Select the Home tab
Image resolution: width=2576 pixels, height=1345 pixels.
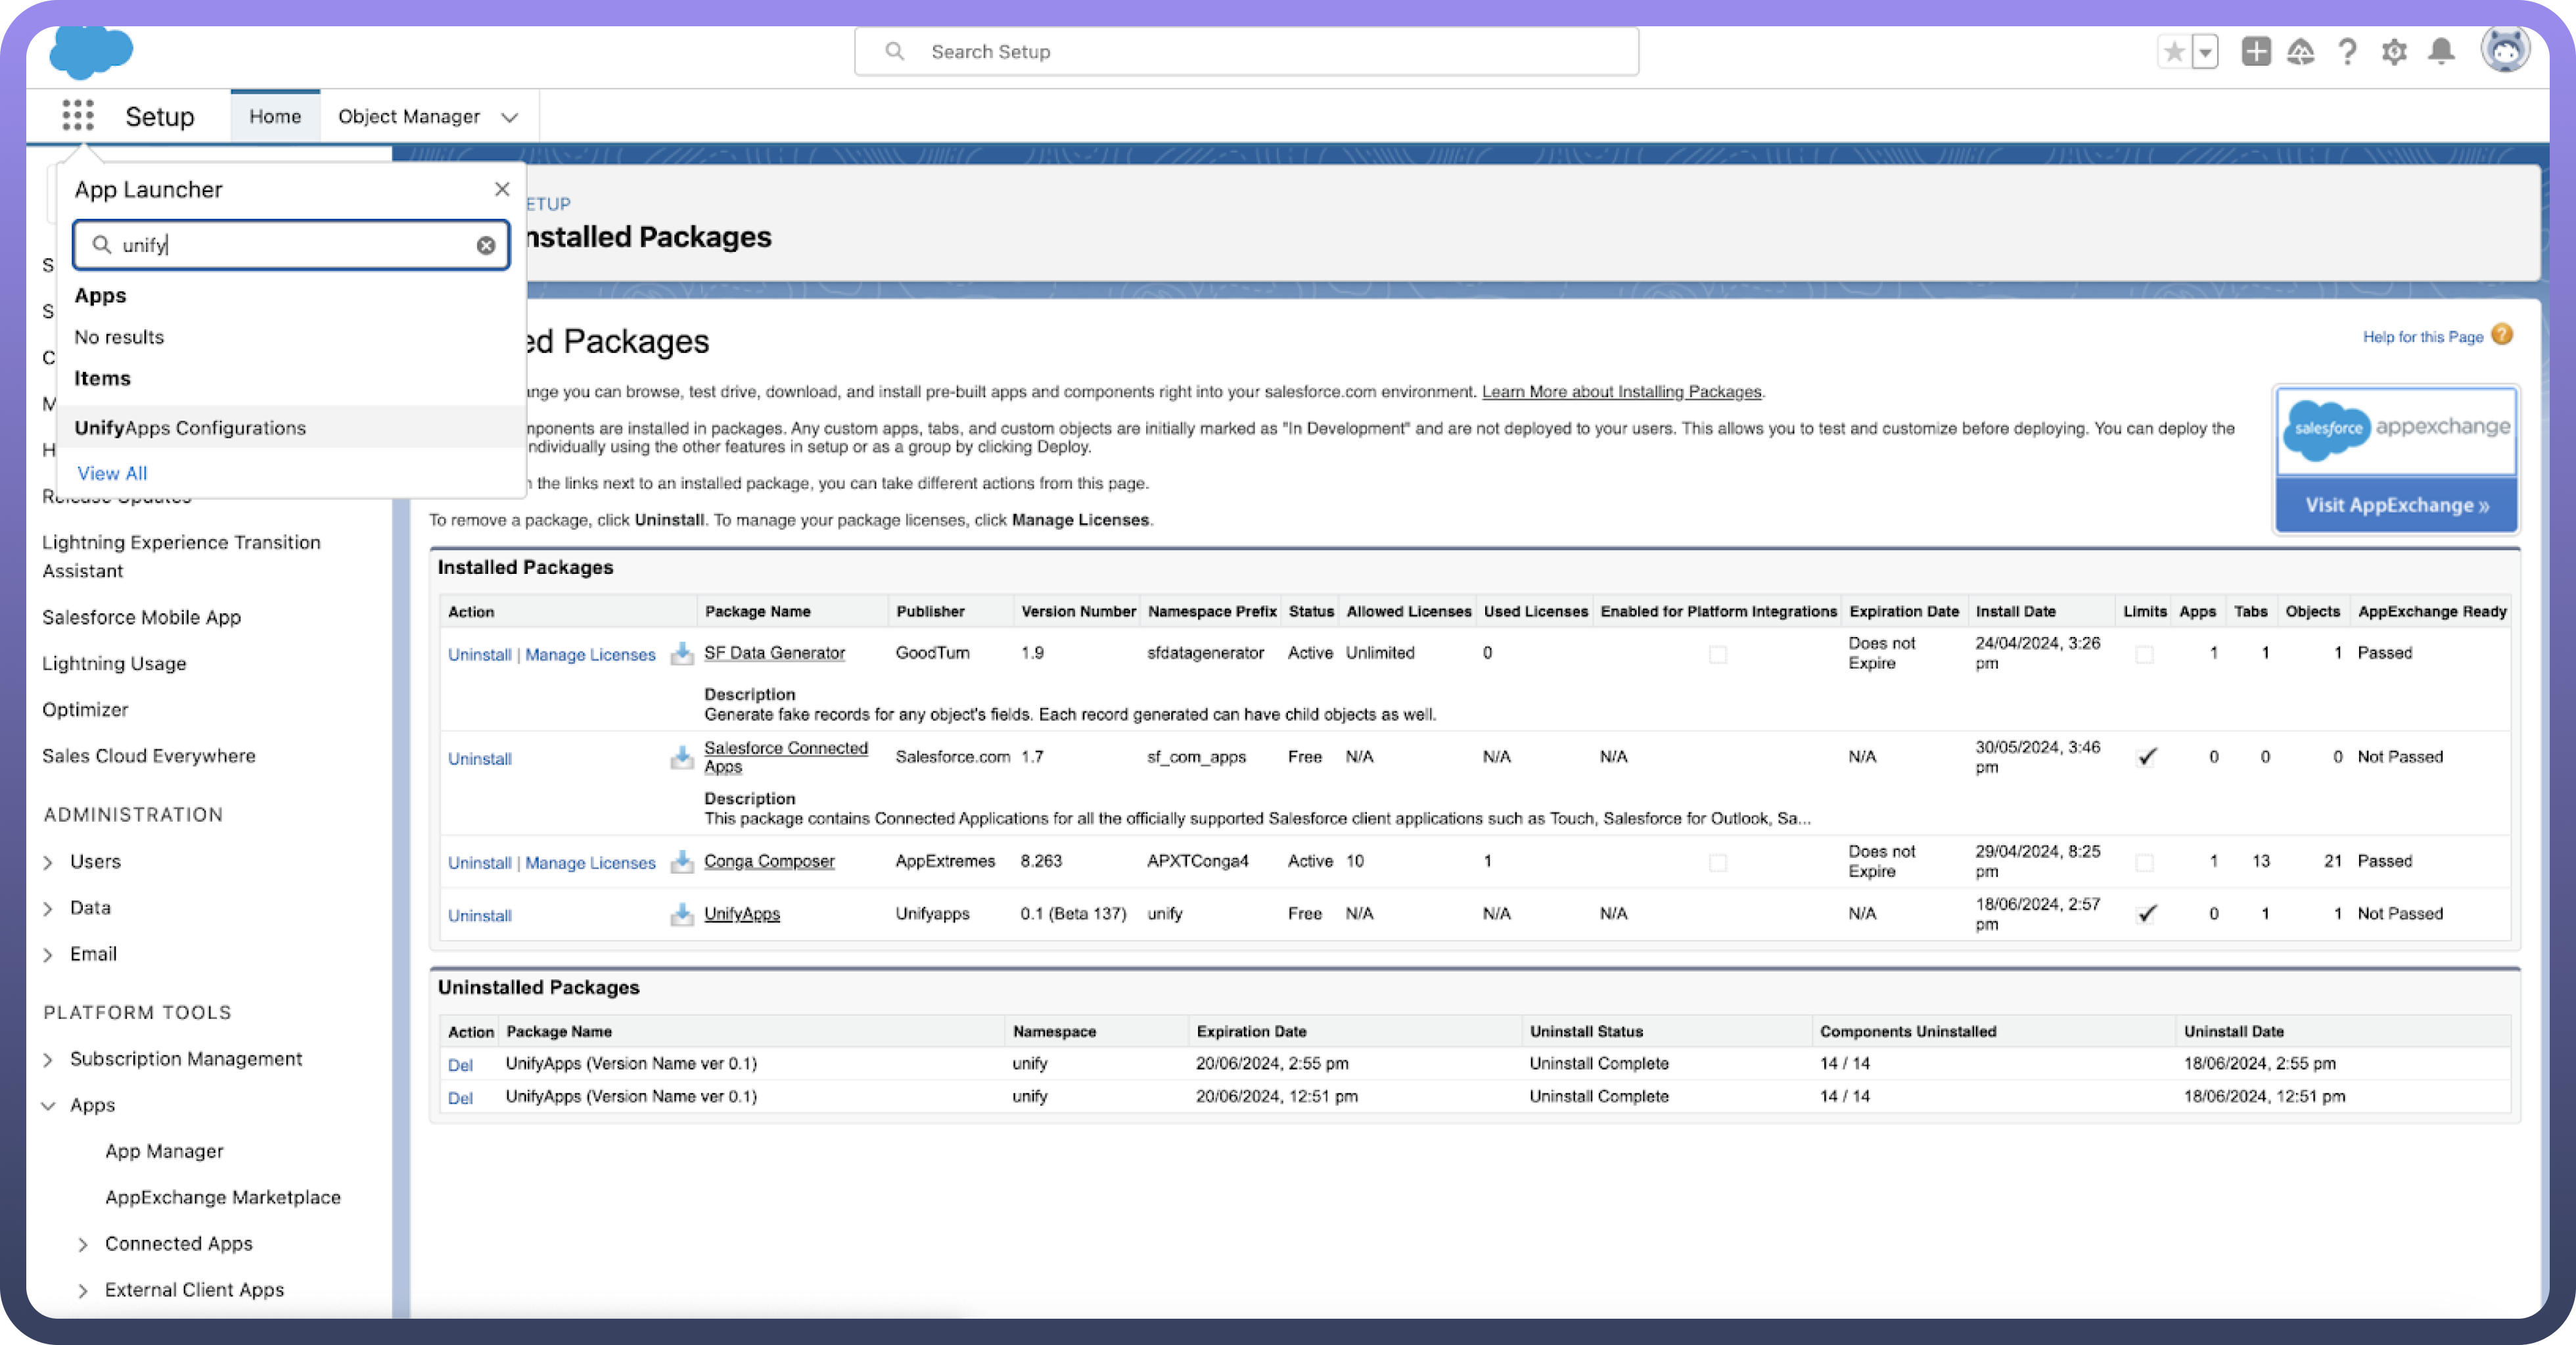click(x=275, y=116)
